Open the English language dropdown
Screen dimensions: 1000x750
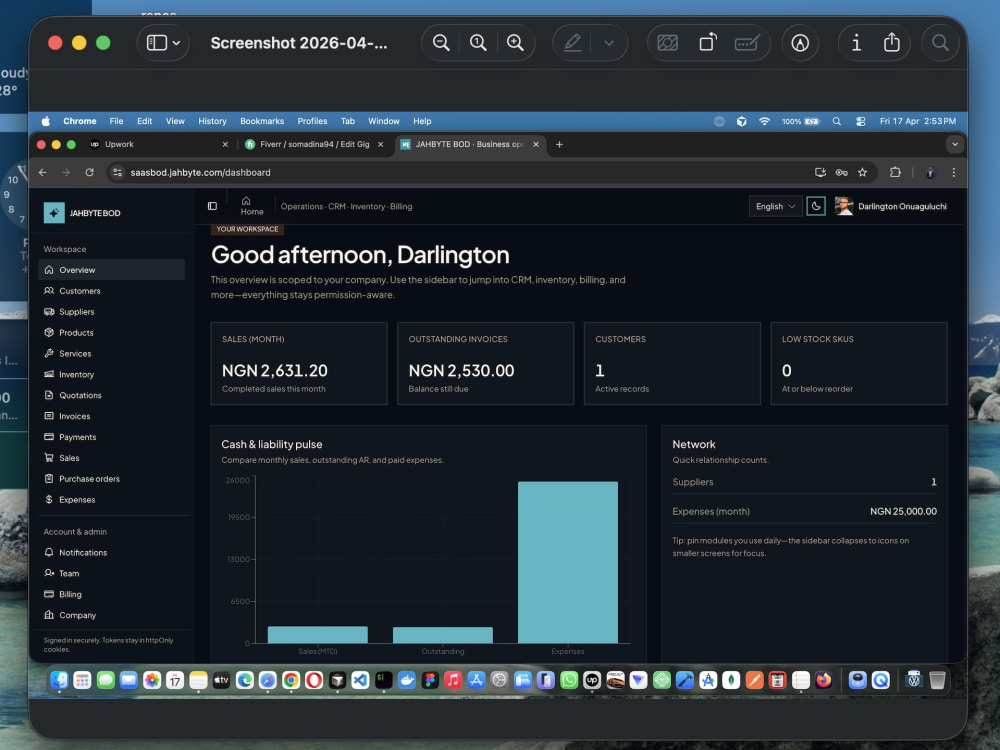(776, 206)
